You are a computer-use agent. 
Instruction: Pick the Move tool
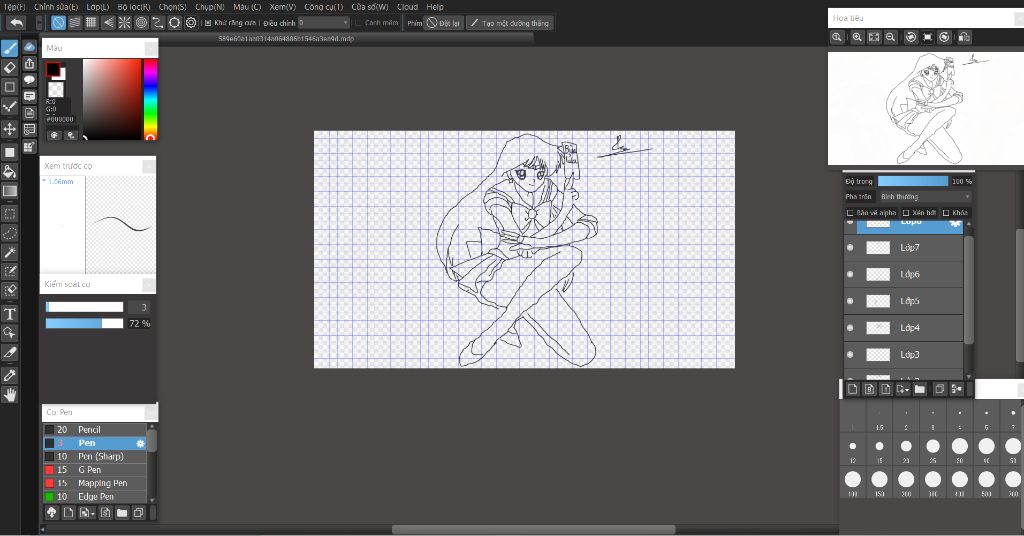pyautogui.click(x=10, y=129)
